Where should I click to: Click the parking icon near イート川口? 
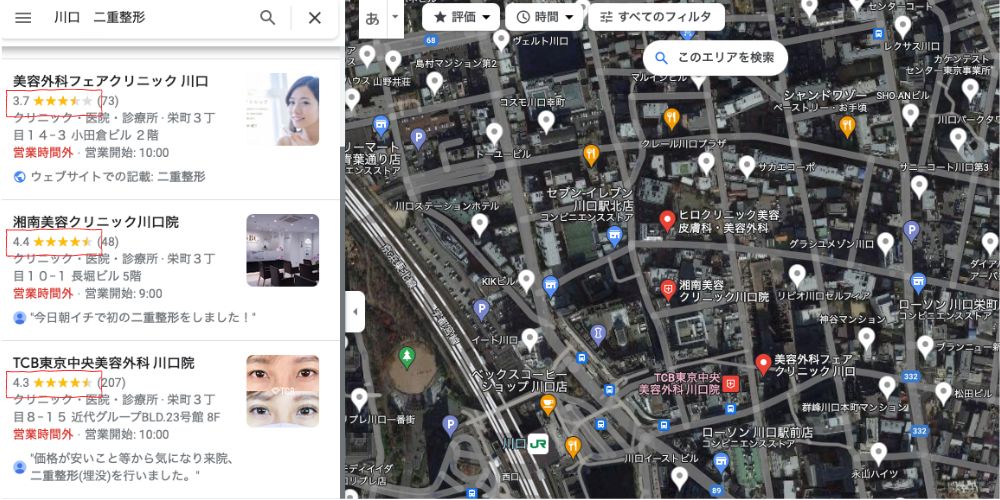click(x=482, y=311)
